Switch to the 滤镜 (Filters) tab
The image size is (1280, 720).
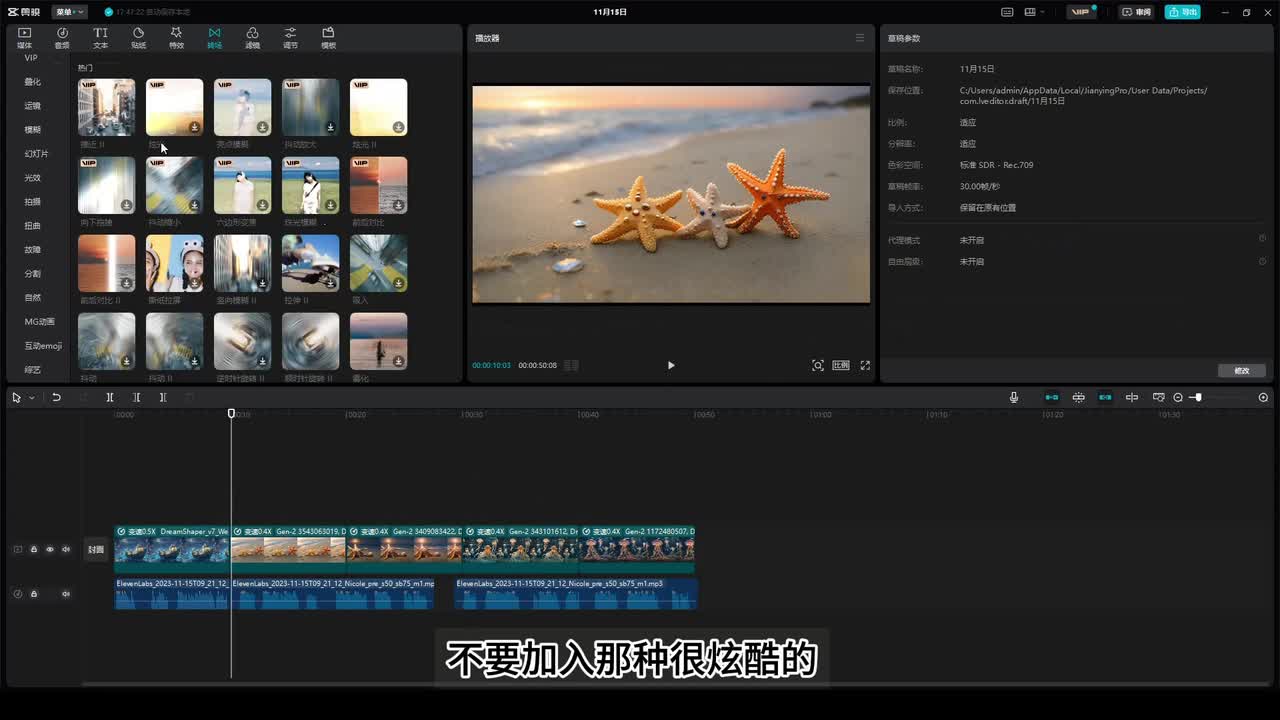[252, 38]
